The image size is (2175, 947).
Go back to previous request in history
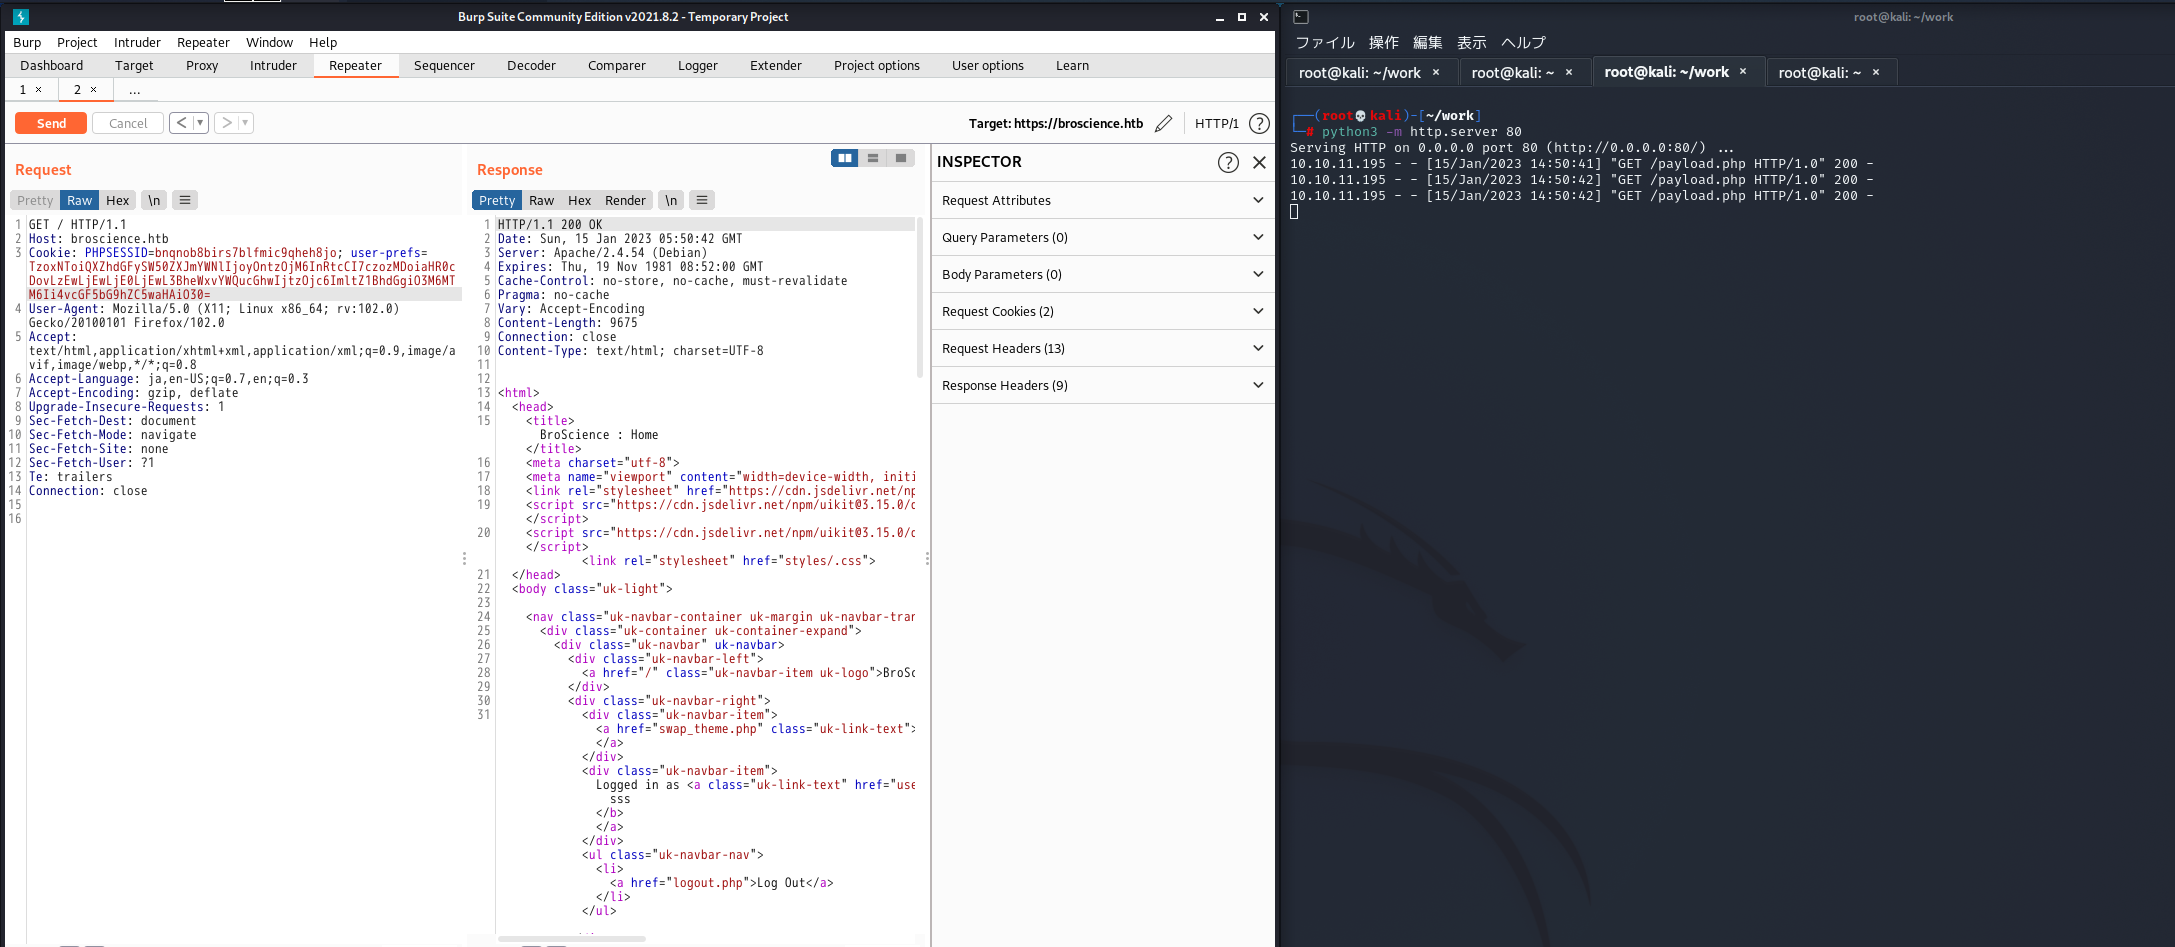[181, 123]
